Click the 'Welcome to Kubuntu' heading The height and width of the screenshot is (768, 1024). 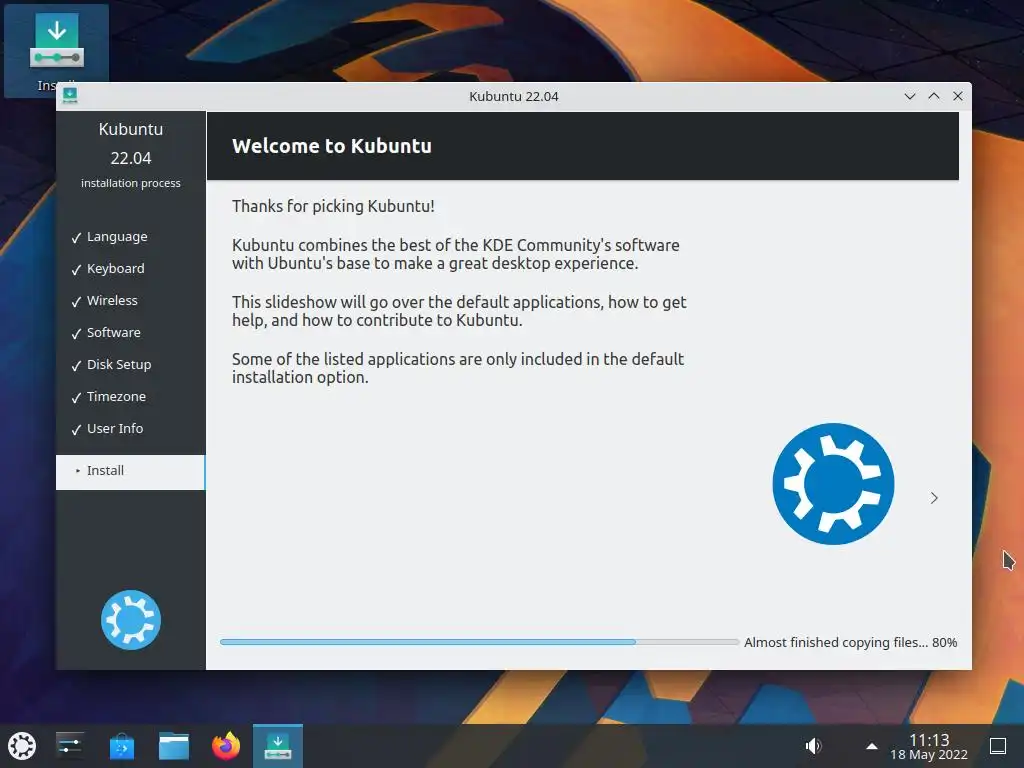(332, 146)
